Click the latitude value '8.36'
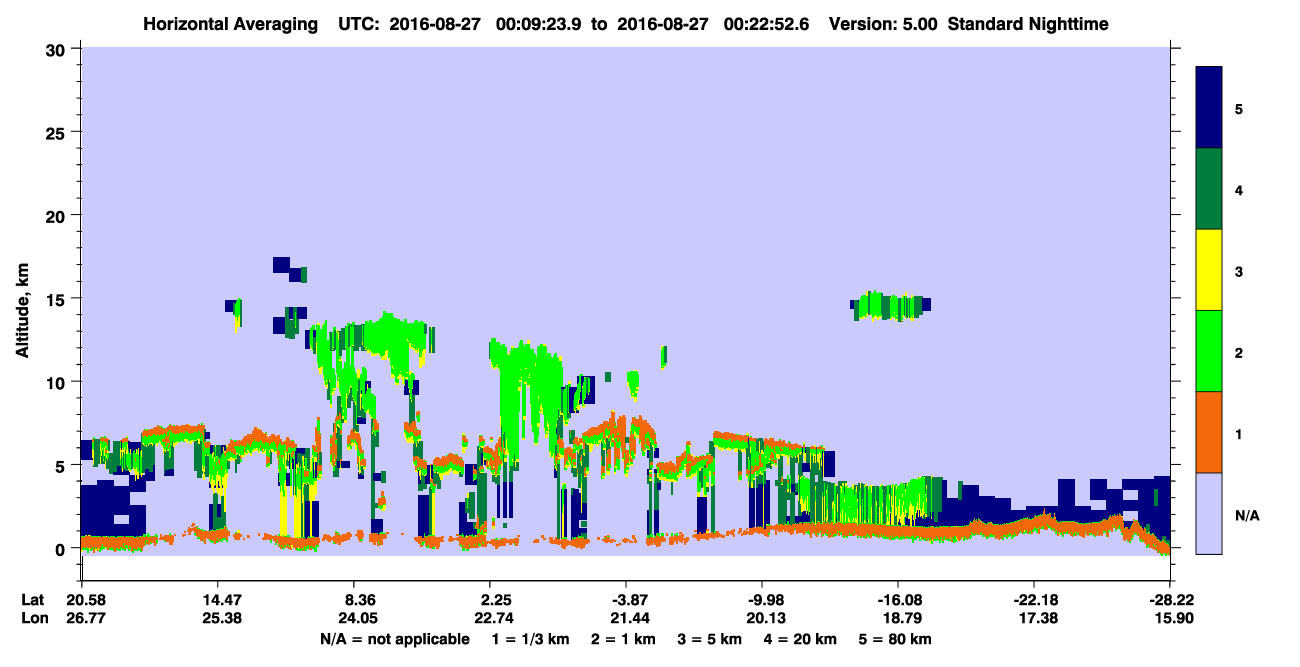This screenshot has width=1300, height=667. click(357, 600)
